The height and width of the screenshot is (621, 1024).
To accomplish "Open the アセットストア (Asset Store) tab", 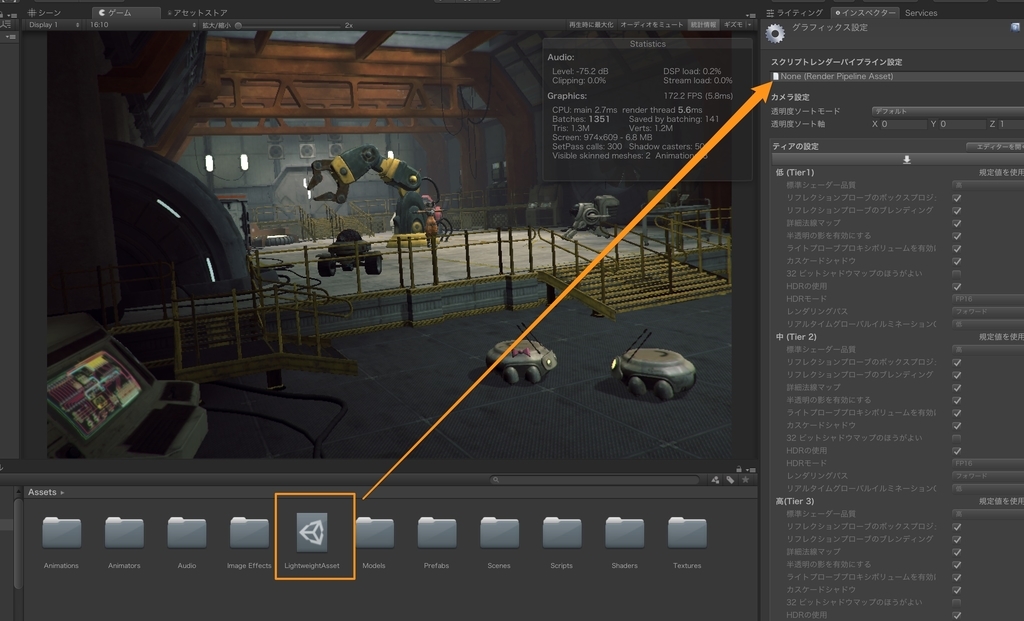I will click(x=197, y=12).
